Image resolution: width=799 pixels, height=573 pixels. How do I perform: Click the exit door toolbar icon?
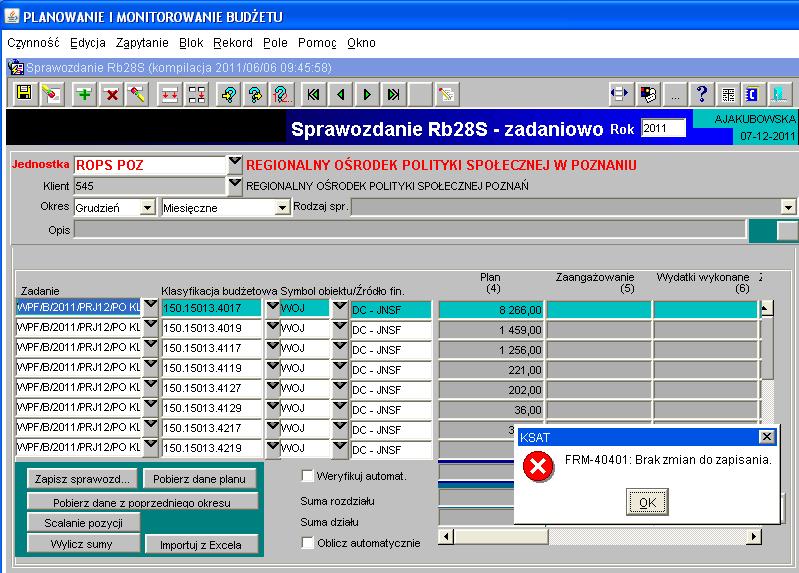click(780, 94)
